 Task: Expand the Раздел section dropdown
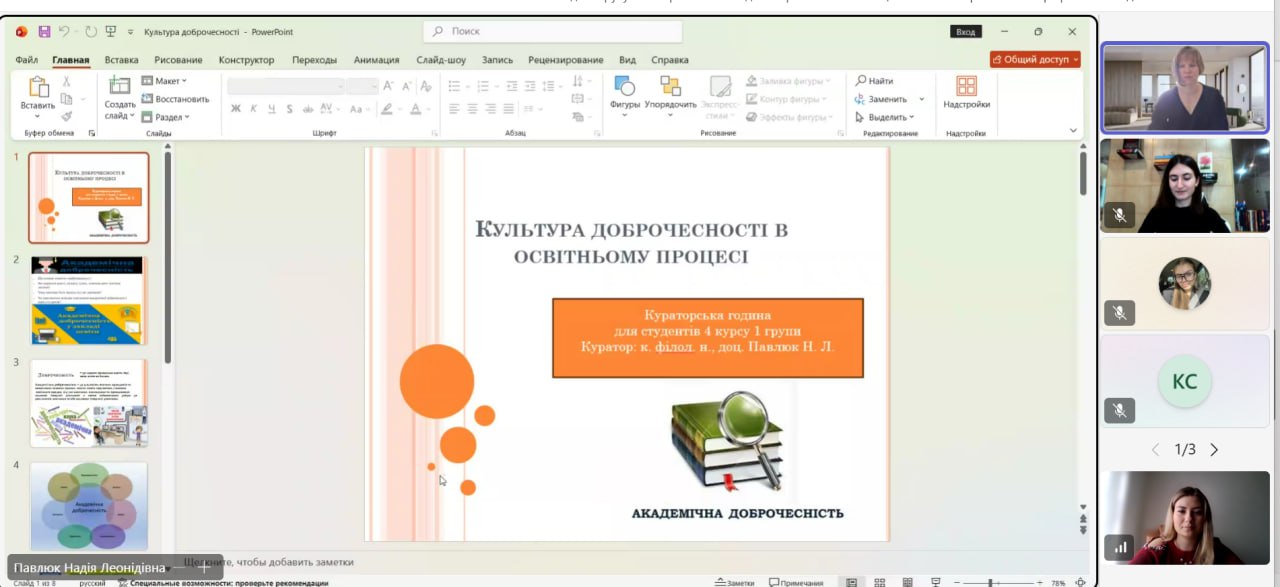166,117
